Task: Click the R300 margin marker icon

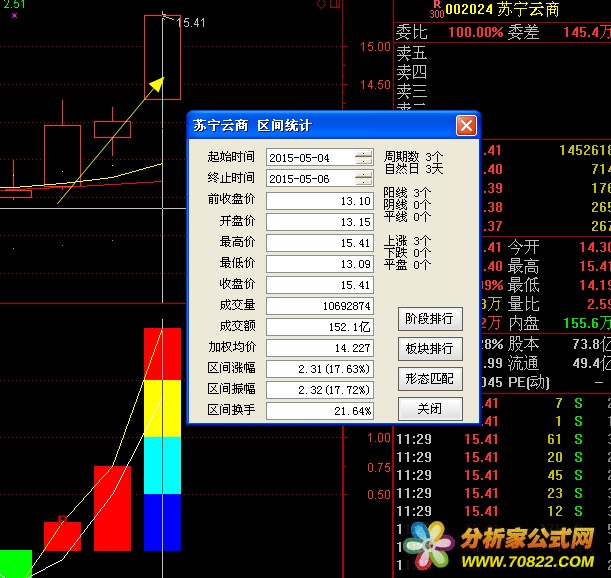Action: pos(437,9)
